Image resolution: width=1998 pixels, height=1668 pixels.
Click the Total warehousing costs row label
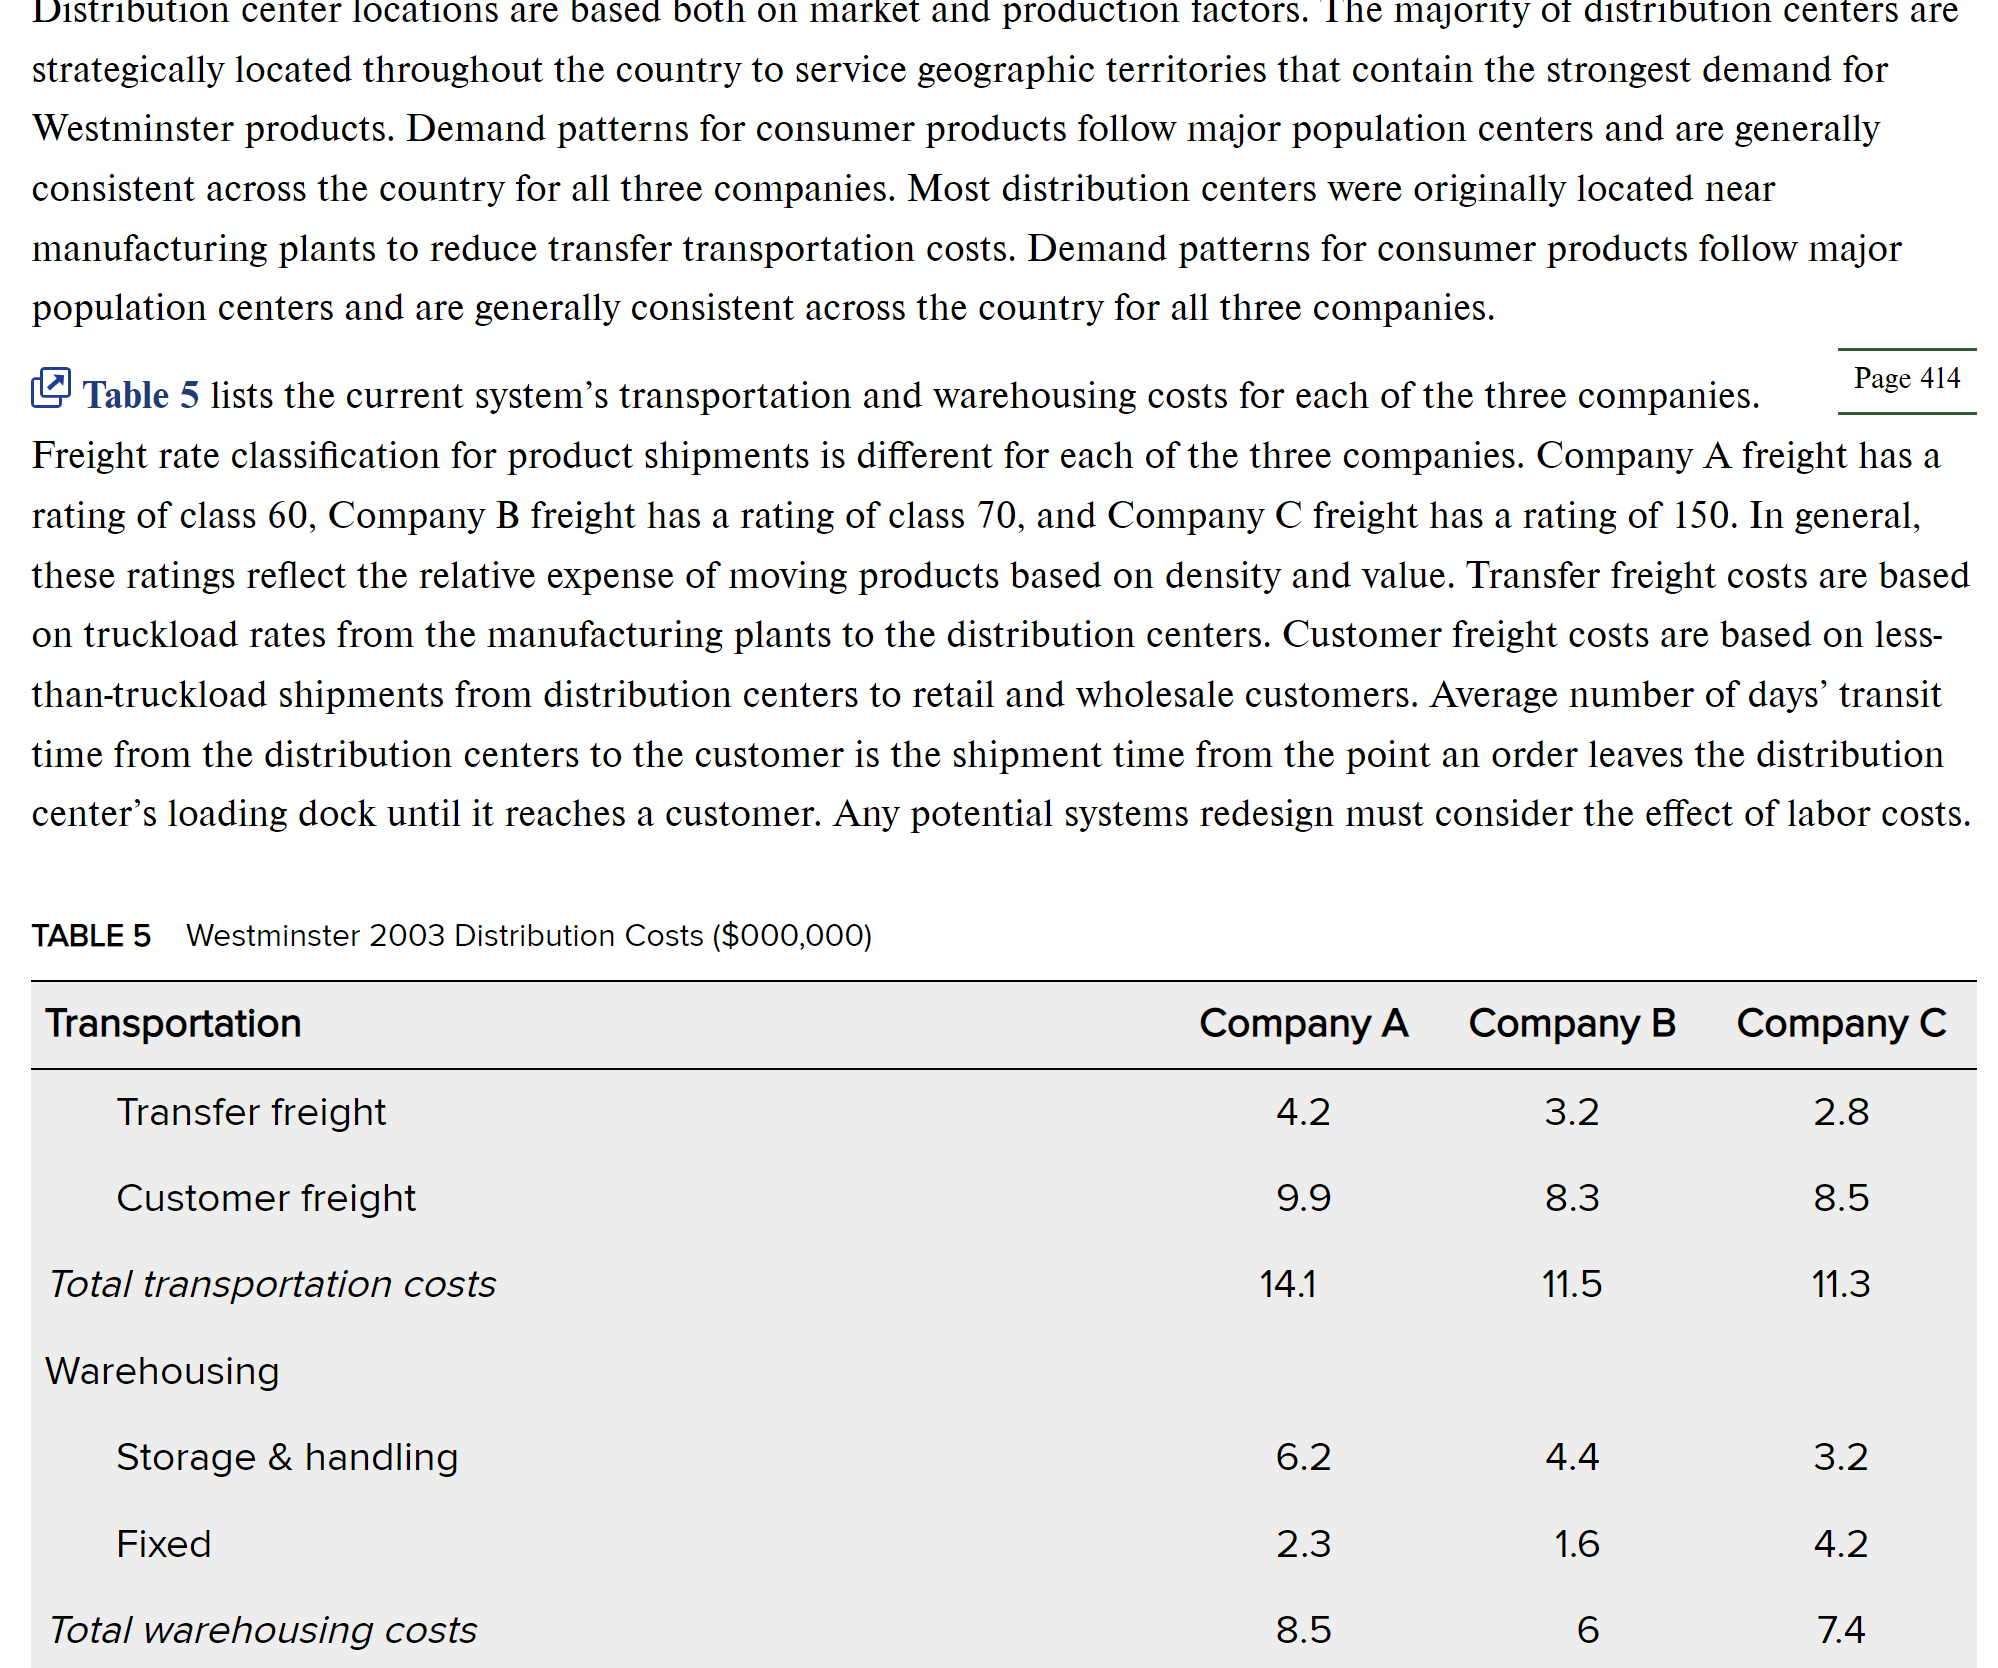pos(263,1630)
